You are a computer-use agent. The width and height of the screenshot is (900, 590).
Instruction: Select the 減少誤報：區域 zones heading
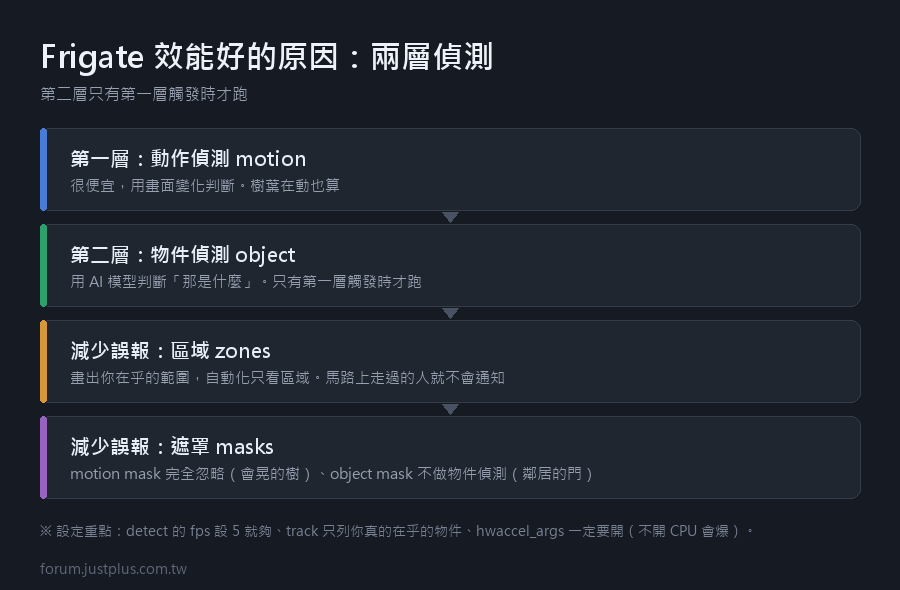170,351
